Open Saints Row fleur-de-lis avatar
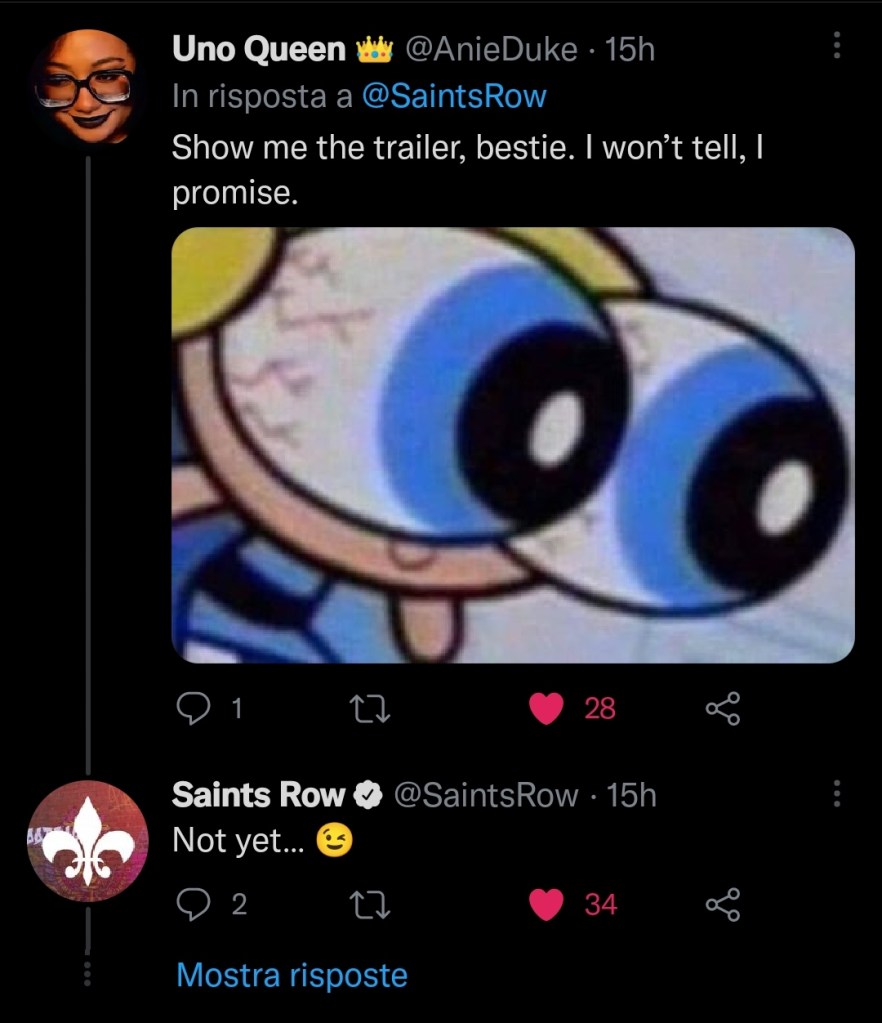 click(x=89, y=835)
